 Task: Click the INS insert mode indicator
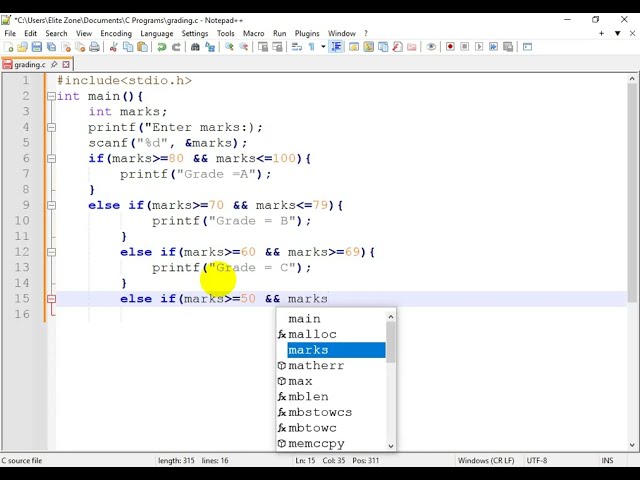607,460
